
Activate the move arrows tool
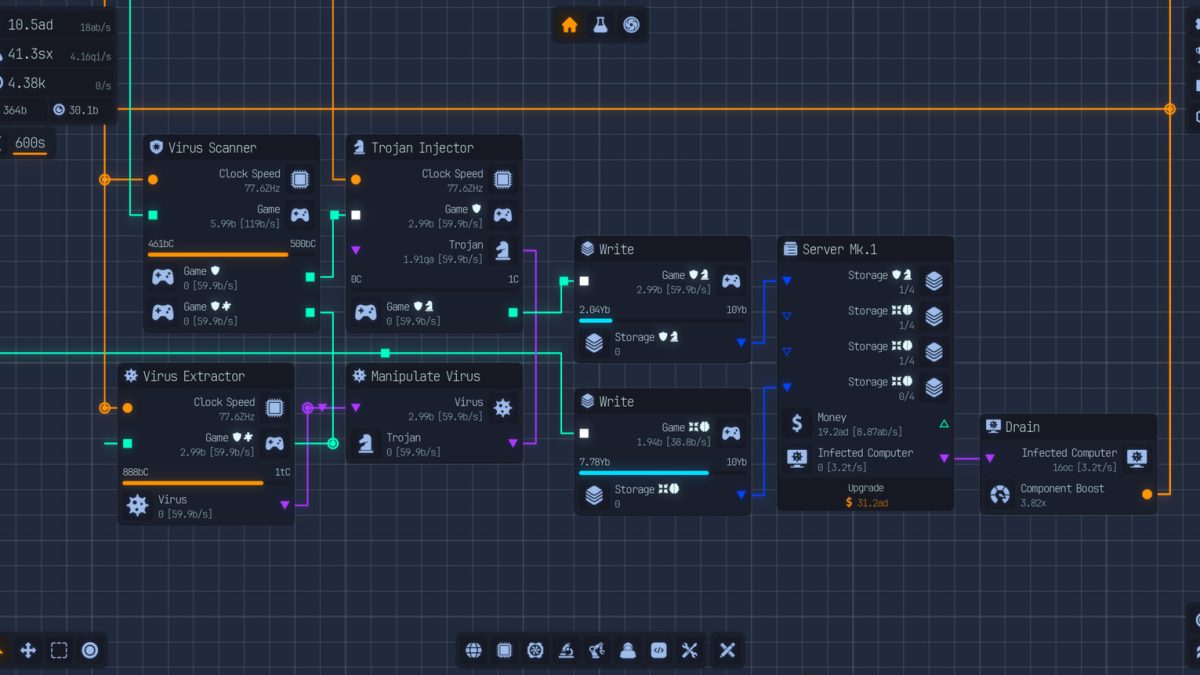click(x=28, y=651)
